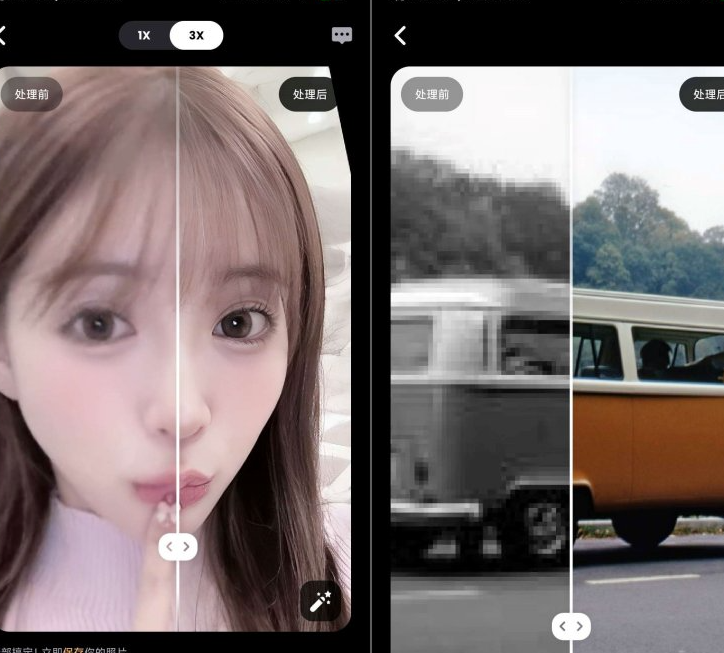Tap the magic wand enhance icon
The width and height of the screenshot is (724, 653).
pyautogui.click(x=320, y=601)
